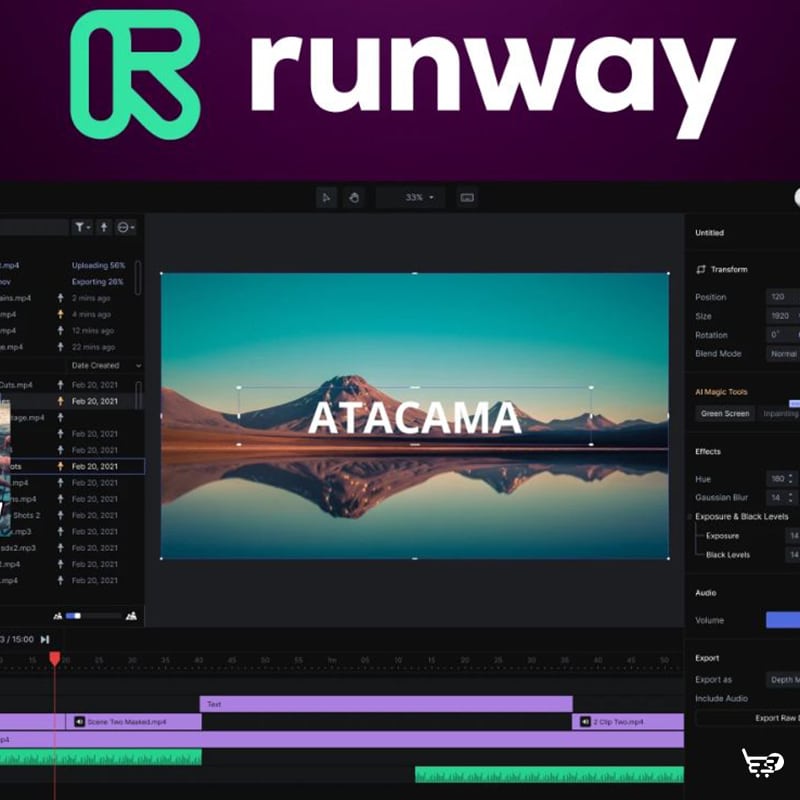The height and width of the screenshot is (800, 800).
Task: Select the purple Text clip on the timeline
Action: [x=386, y=704]
